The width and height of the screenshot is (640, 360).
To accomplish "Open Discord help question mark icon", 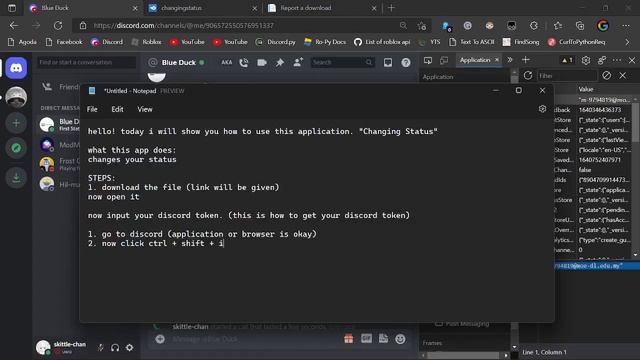I will pos(406,62).
